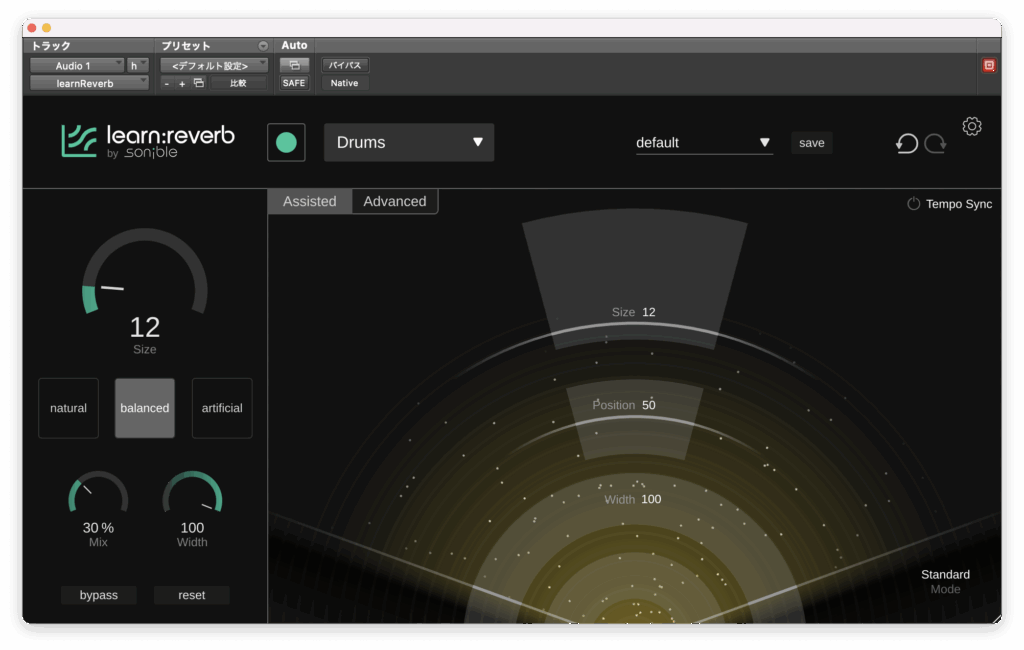Click the Auto header label
The height and width of the screenshot is (650, 1024).
pos(294,45)
